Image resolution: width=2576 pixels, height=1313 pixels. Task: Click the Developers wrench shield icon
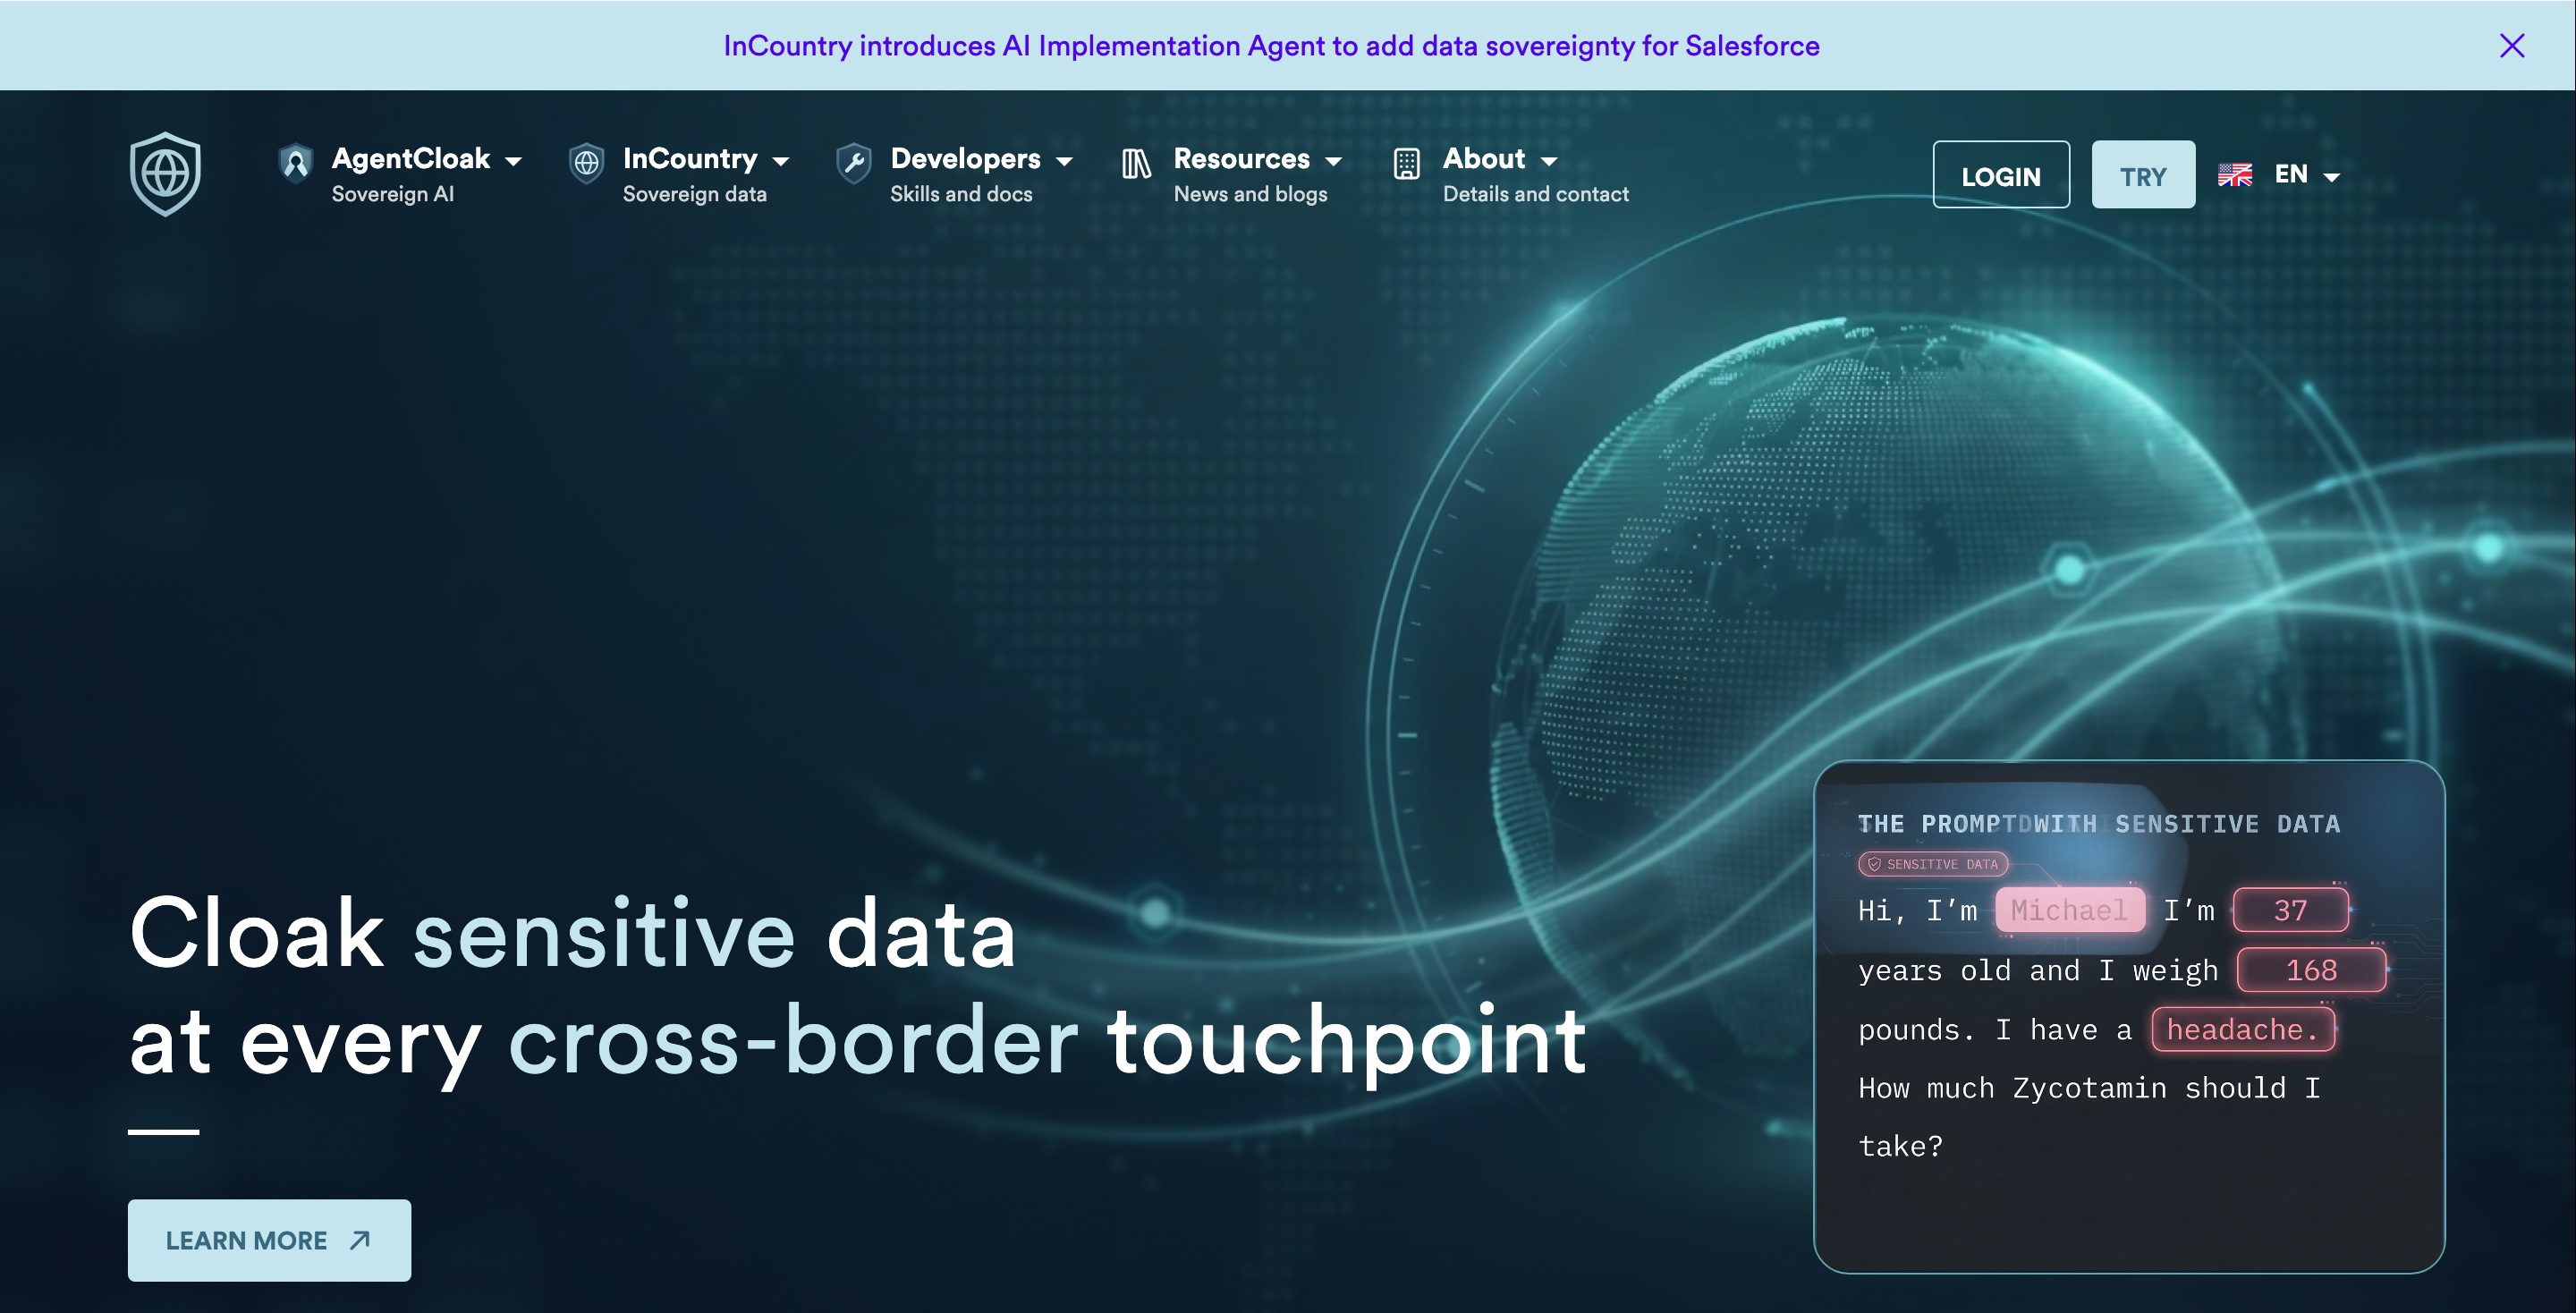coord(854,163)
